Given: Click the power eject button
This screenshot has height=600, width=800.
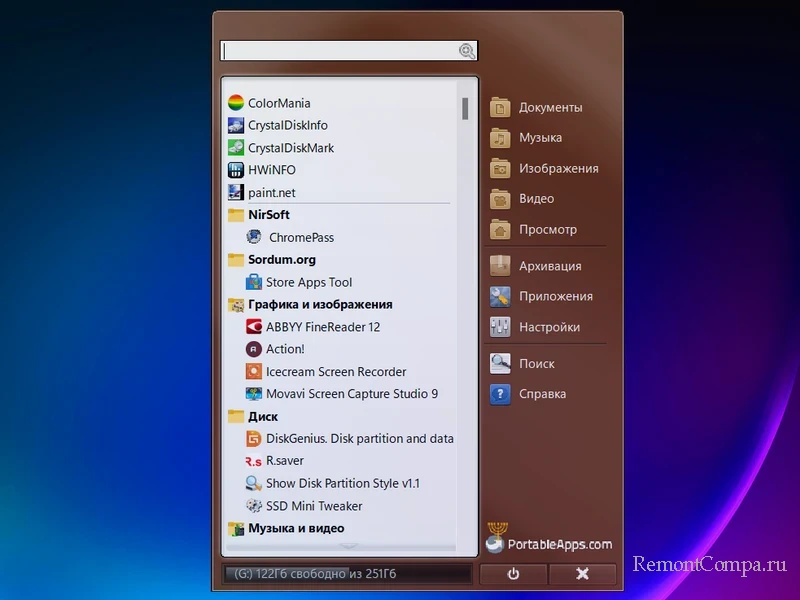Looking at the screenshot, I should (x=513, y=574).
